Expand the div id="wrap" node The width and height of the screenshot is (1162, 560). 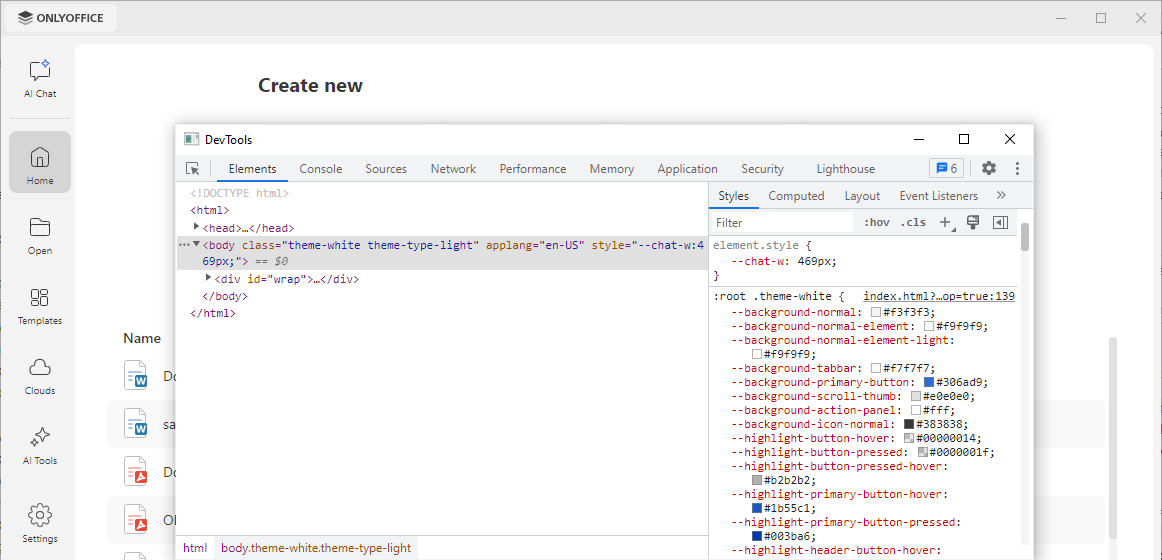pos(208,279)
